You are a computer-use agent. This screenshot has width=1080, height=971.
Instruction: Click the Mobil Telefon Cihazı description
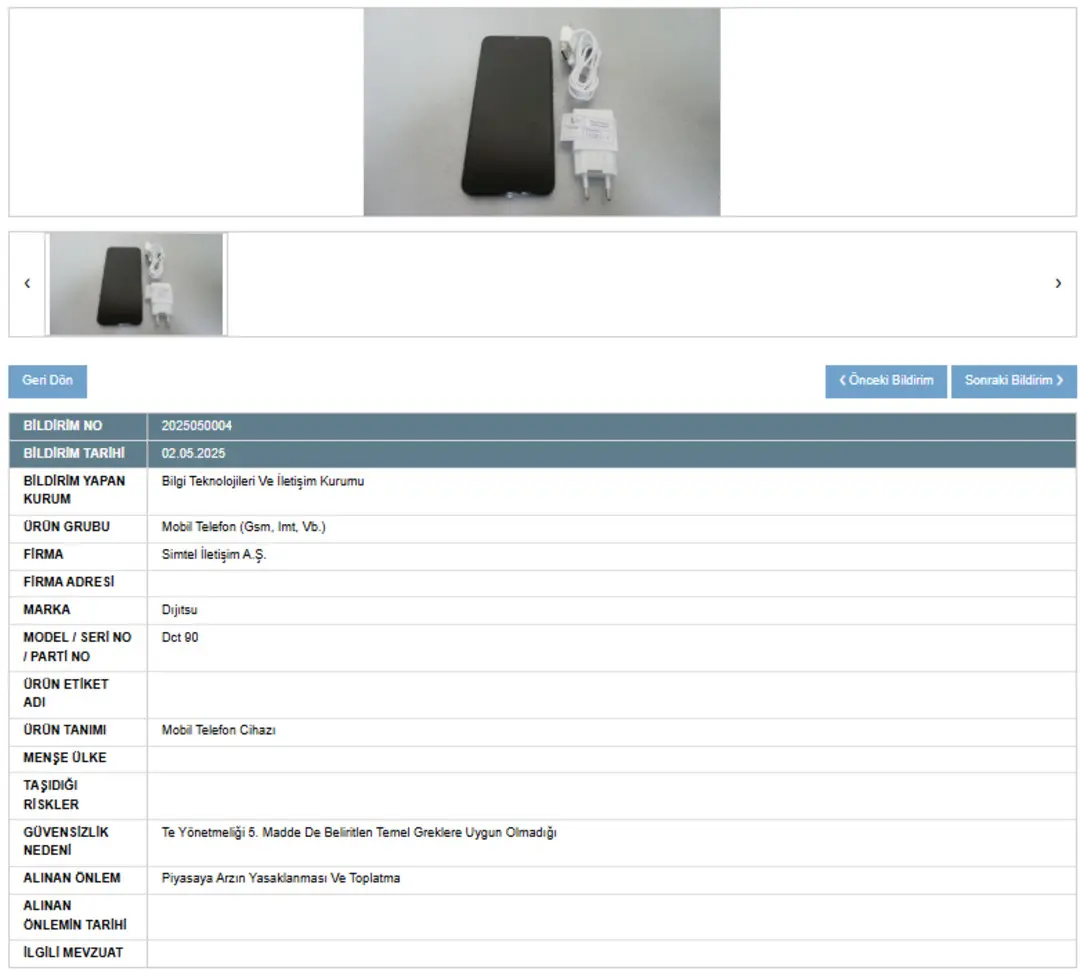coord(218,730)
